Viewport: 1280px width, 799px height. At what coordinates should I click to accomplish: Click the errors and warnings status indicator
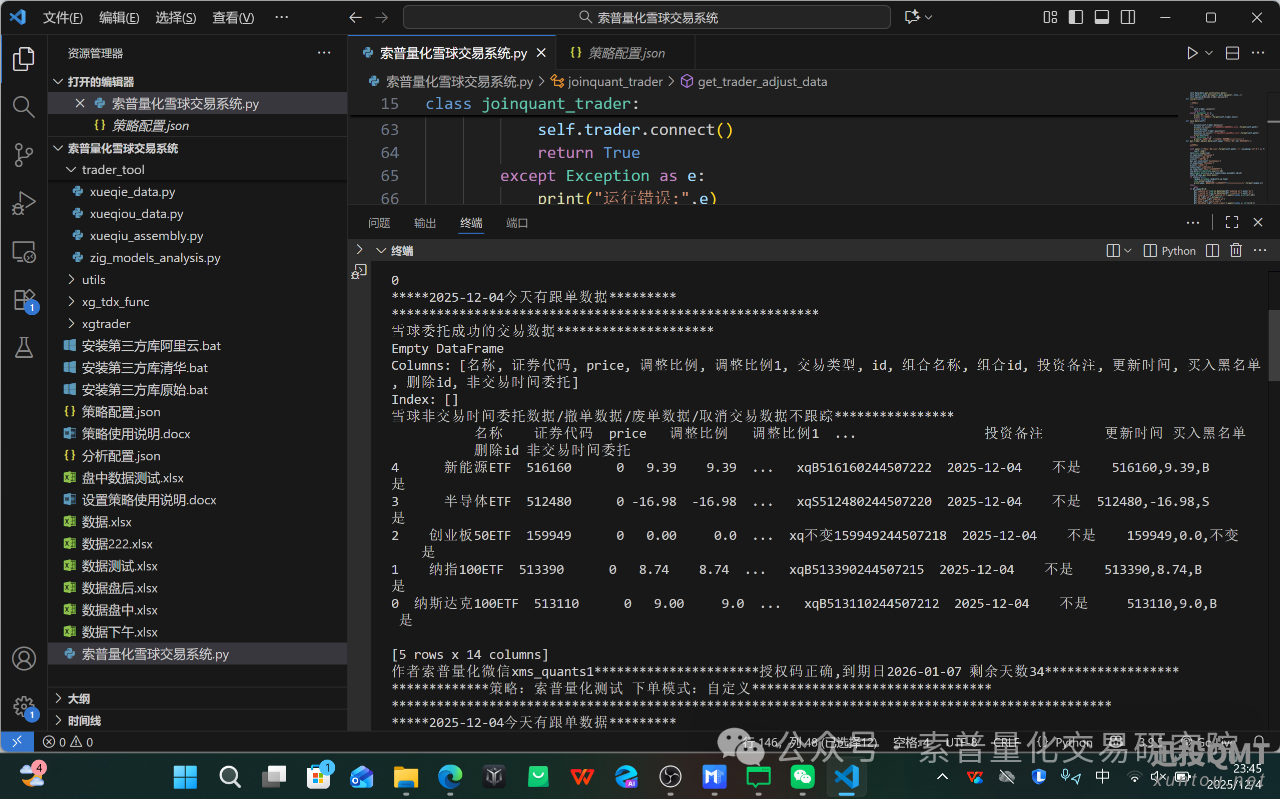pyautogui.click(x=68, y=742)
